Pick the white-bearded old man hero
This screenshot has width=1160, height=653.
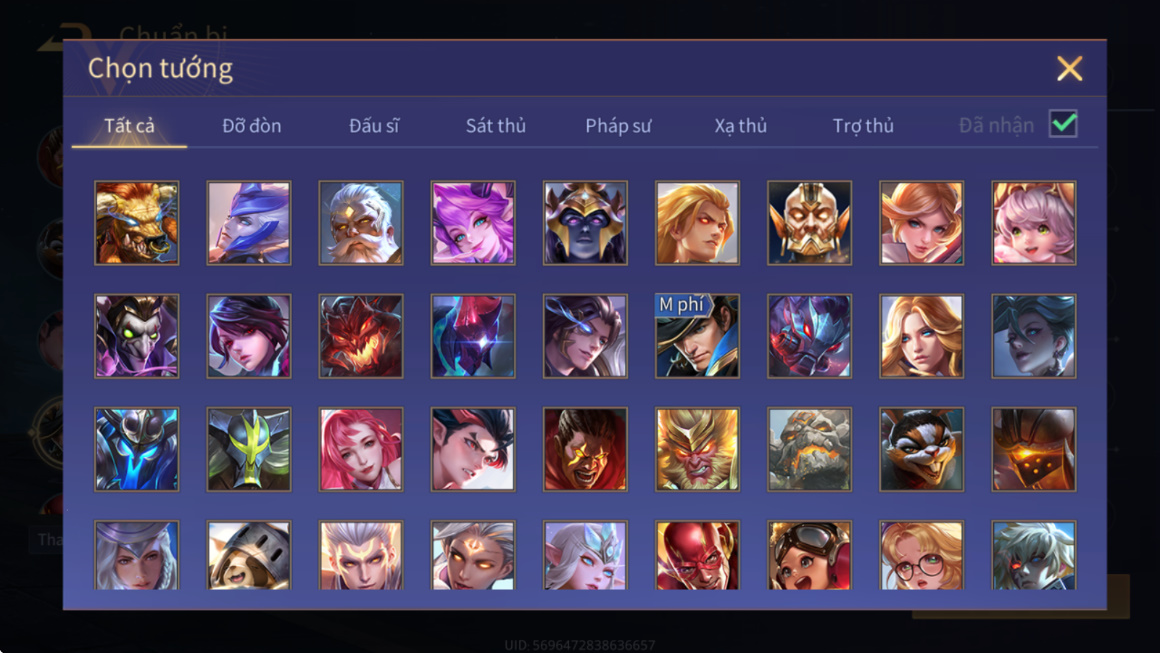[x=361, y=223]
